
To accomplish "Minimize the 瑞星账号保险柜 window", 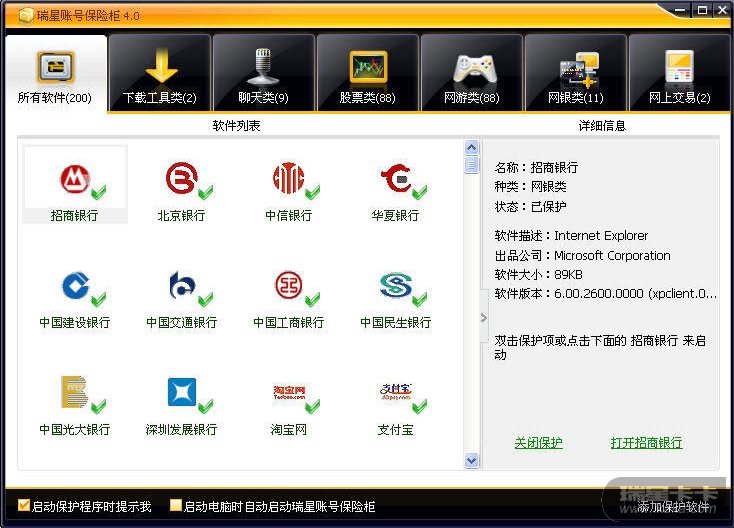I will point(681,10).
